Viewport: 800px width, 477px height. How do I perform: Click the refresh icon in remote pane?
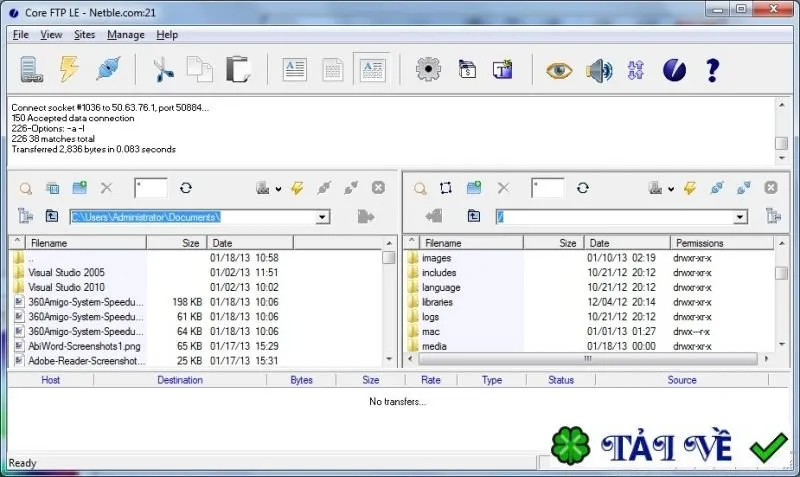point(583,188)
